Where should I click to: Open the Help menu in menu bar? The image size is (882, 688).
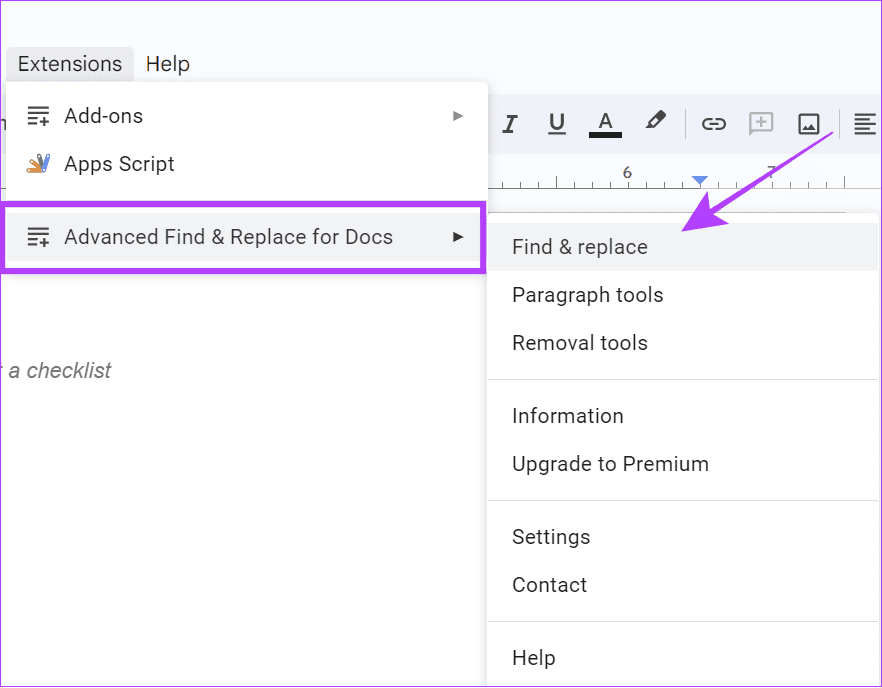tap(168, 64)
